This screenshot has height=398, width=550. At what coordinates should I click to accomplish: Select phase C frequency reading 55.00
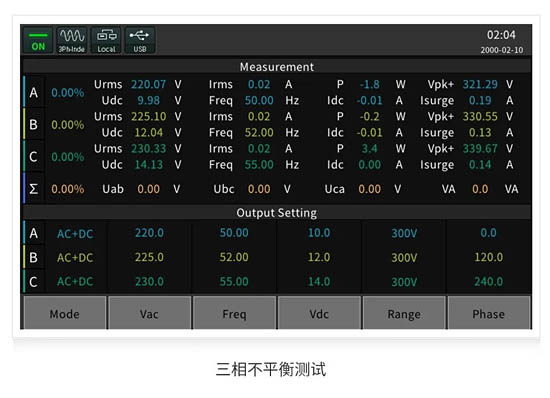tap(259, 165)
